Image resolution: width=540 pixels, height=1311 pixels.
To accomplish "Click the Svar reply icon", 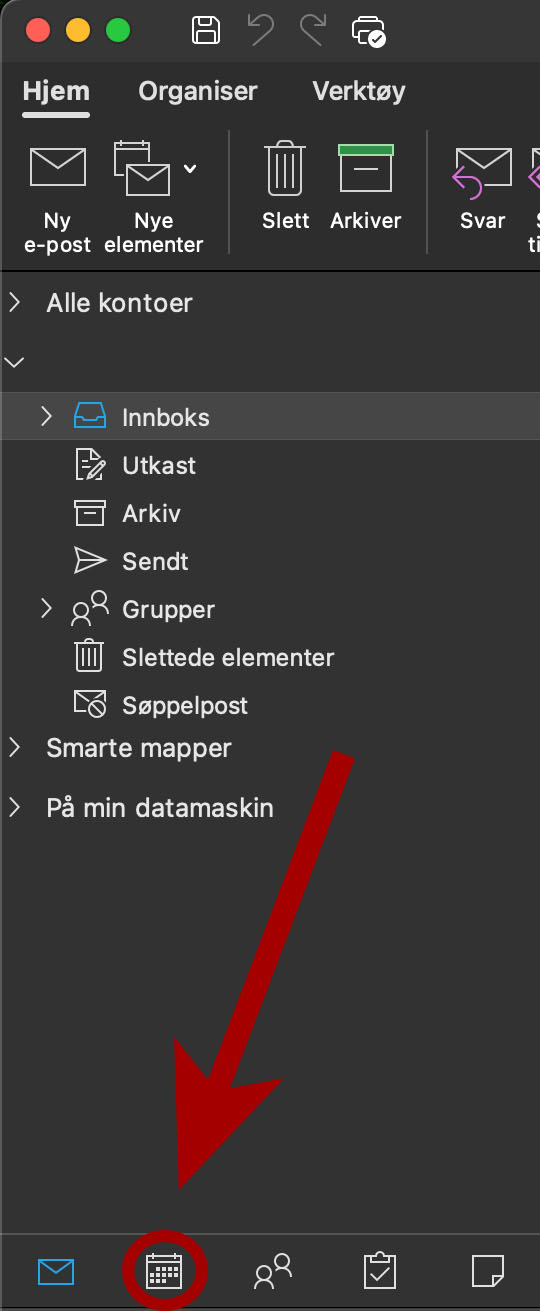I will 483,168.
